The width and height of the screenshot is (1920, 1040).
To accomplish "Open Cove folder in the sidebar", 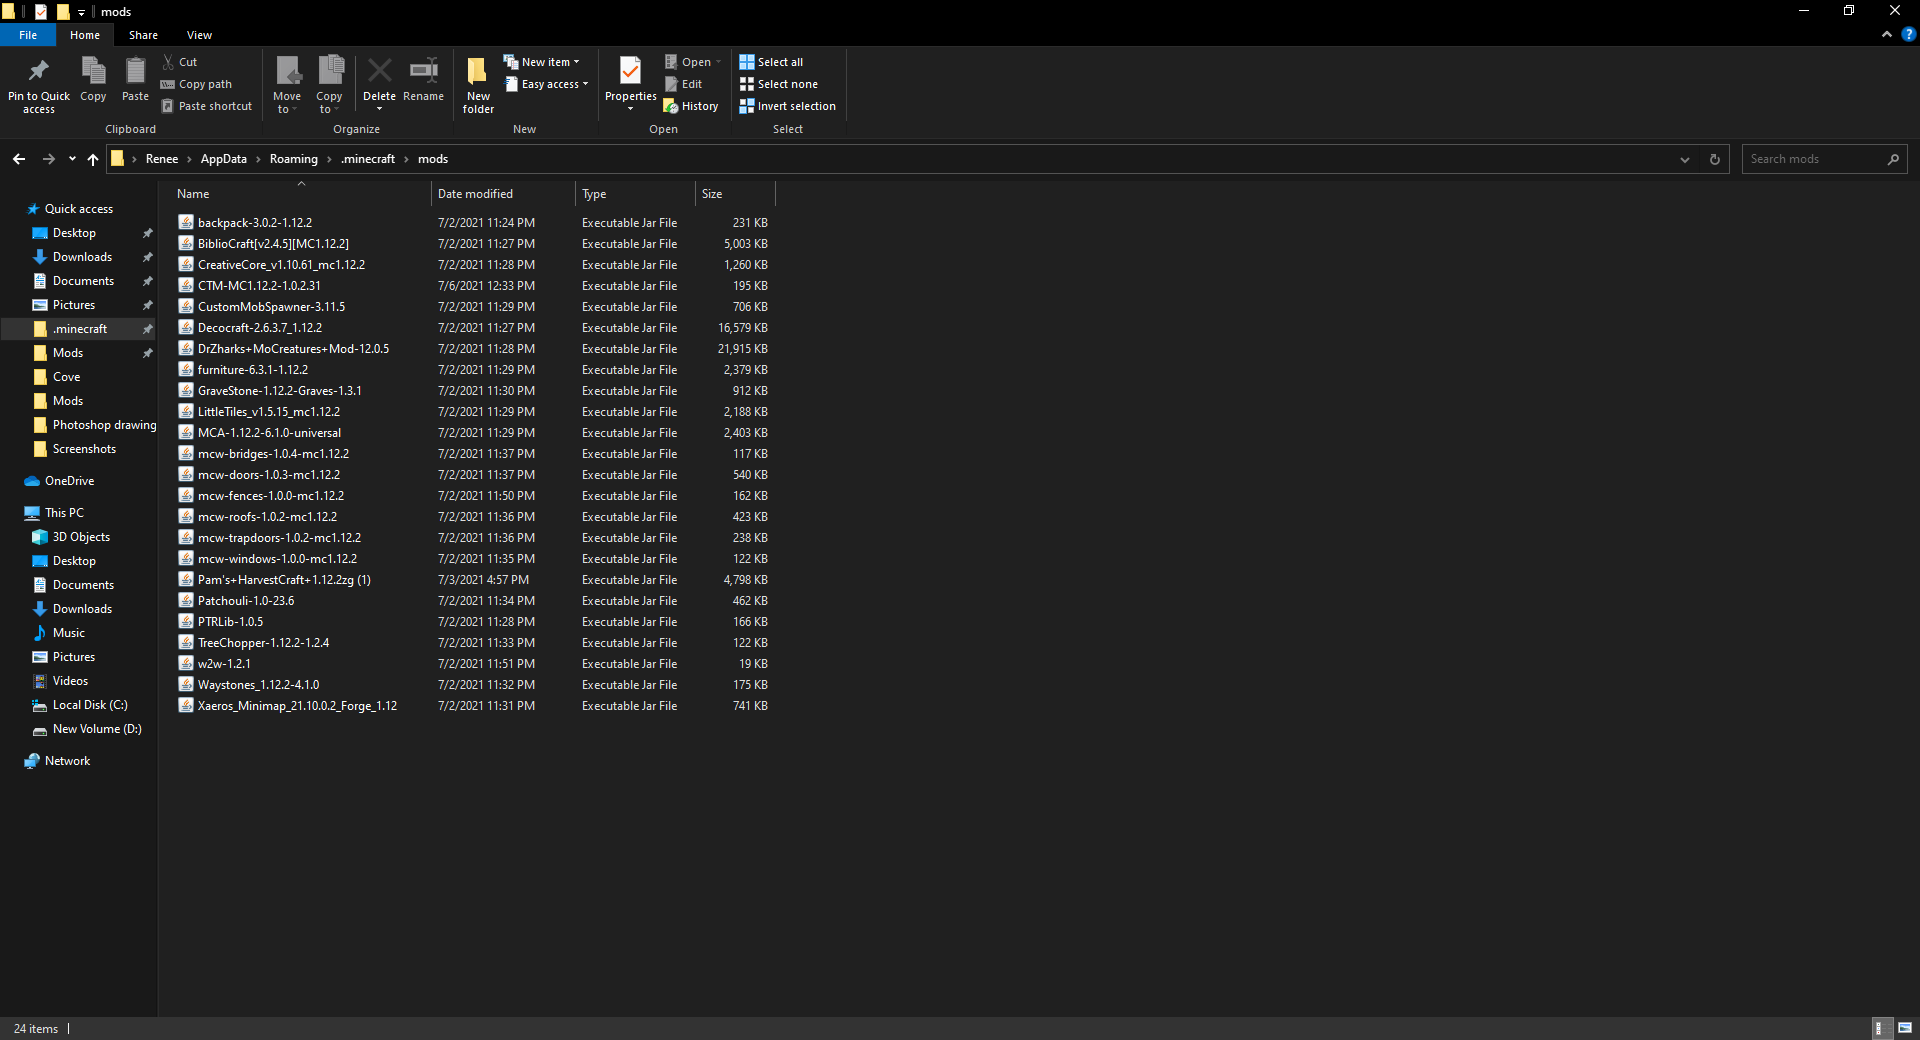I will 67,377.
